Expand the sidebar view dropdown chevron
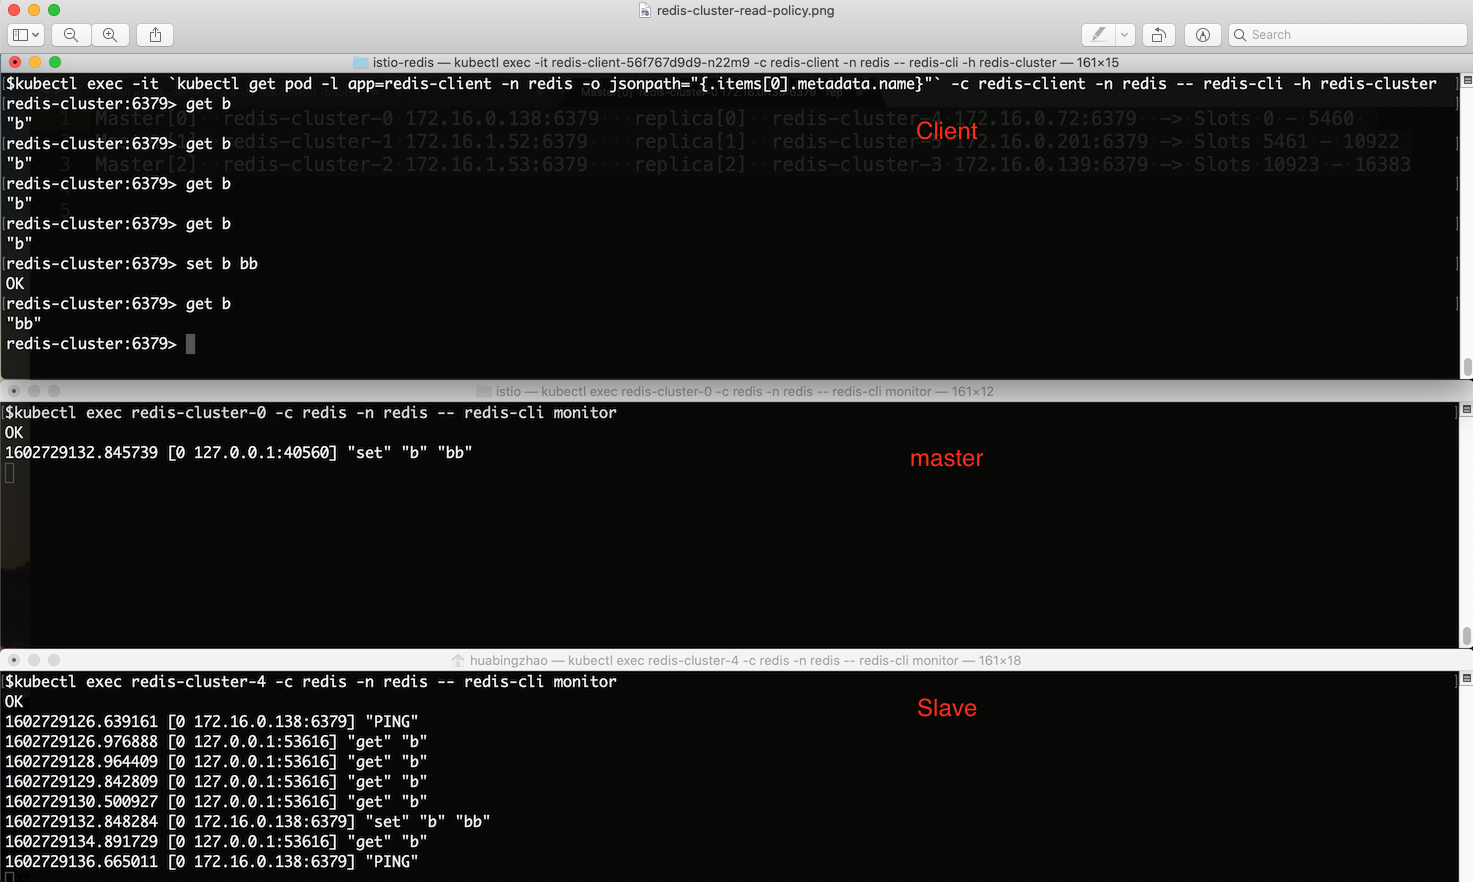 (36, 35)
